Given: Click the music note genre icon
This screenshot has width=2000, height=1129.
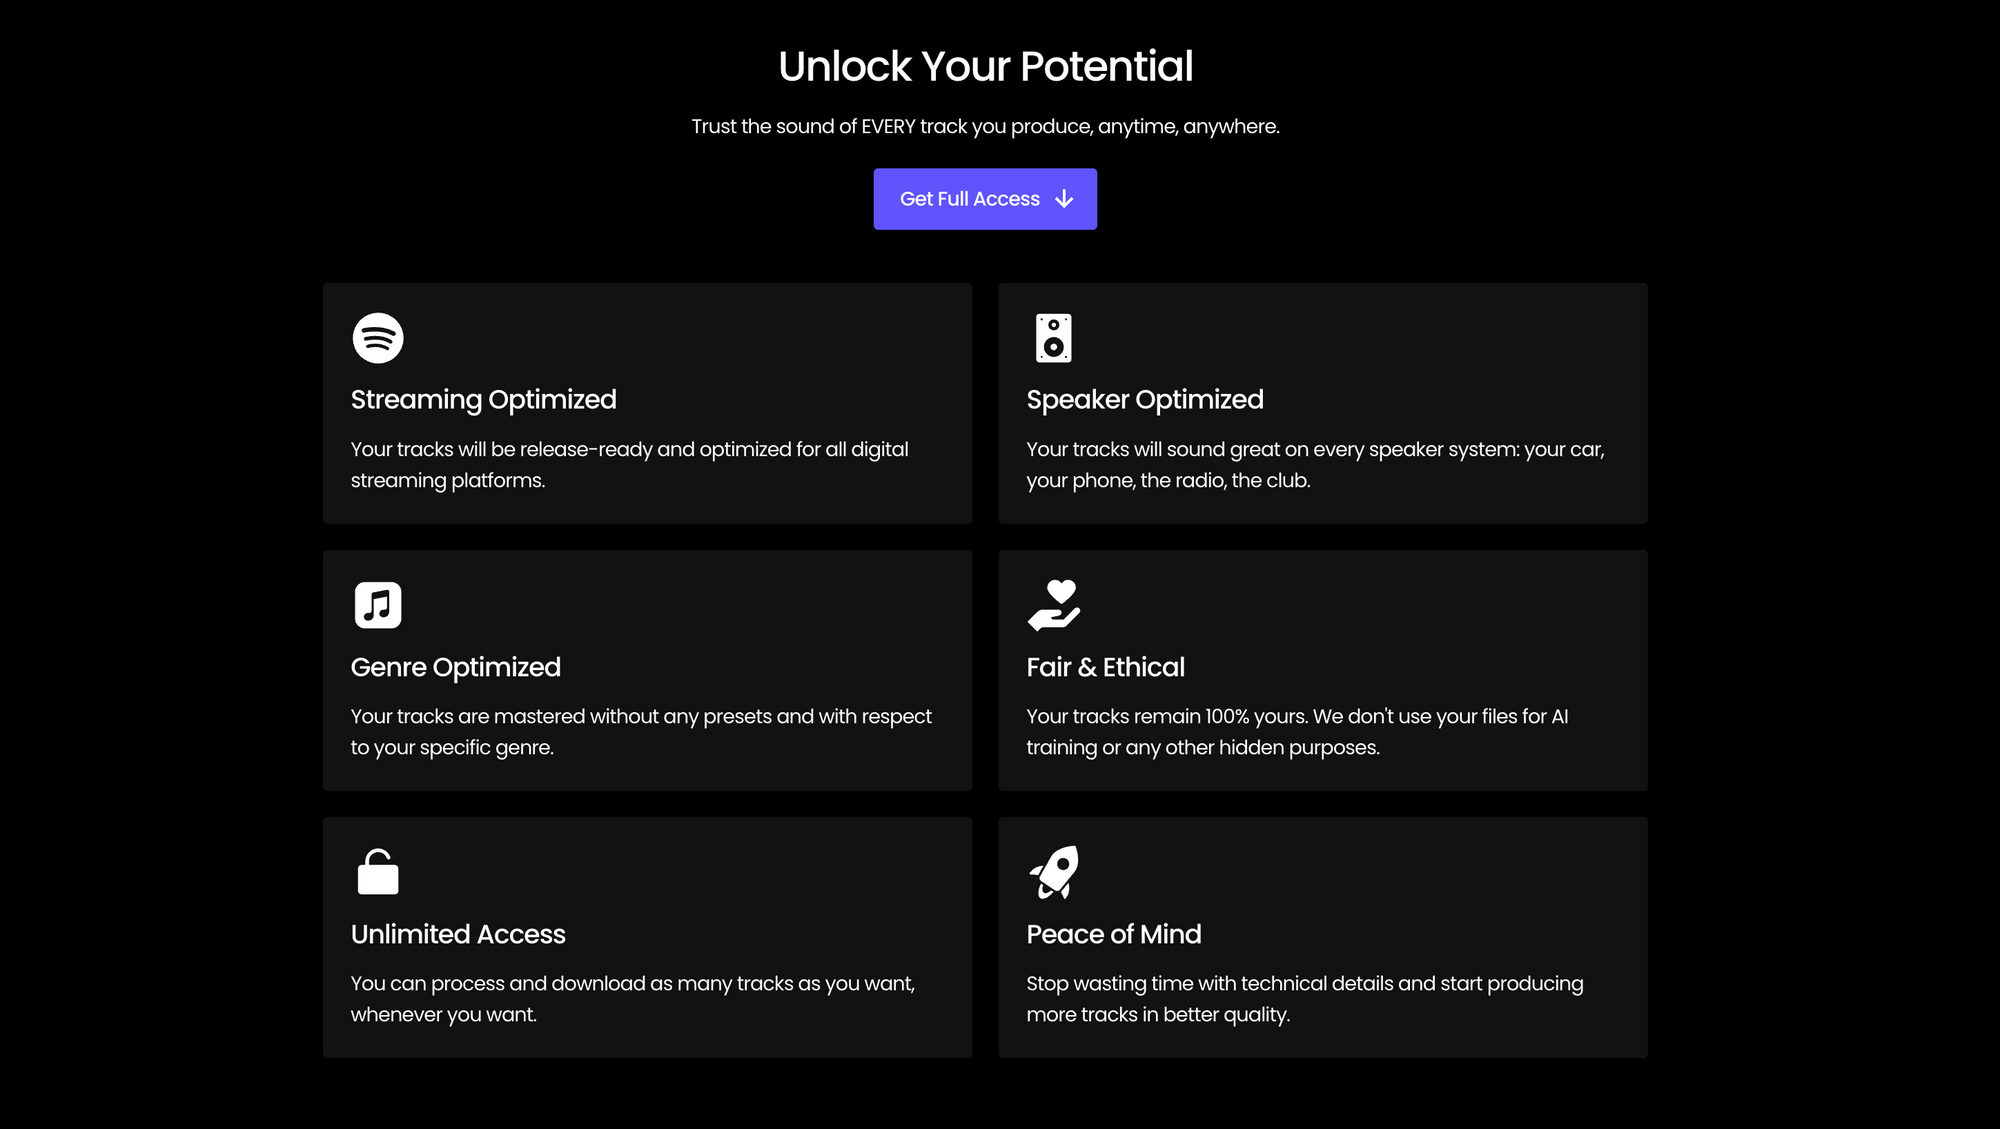Looking at the screenshot, I should (x=378, y=605).
